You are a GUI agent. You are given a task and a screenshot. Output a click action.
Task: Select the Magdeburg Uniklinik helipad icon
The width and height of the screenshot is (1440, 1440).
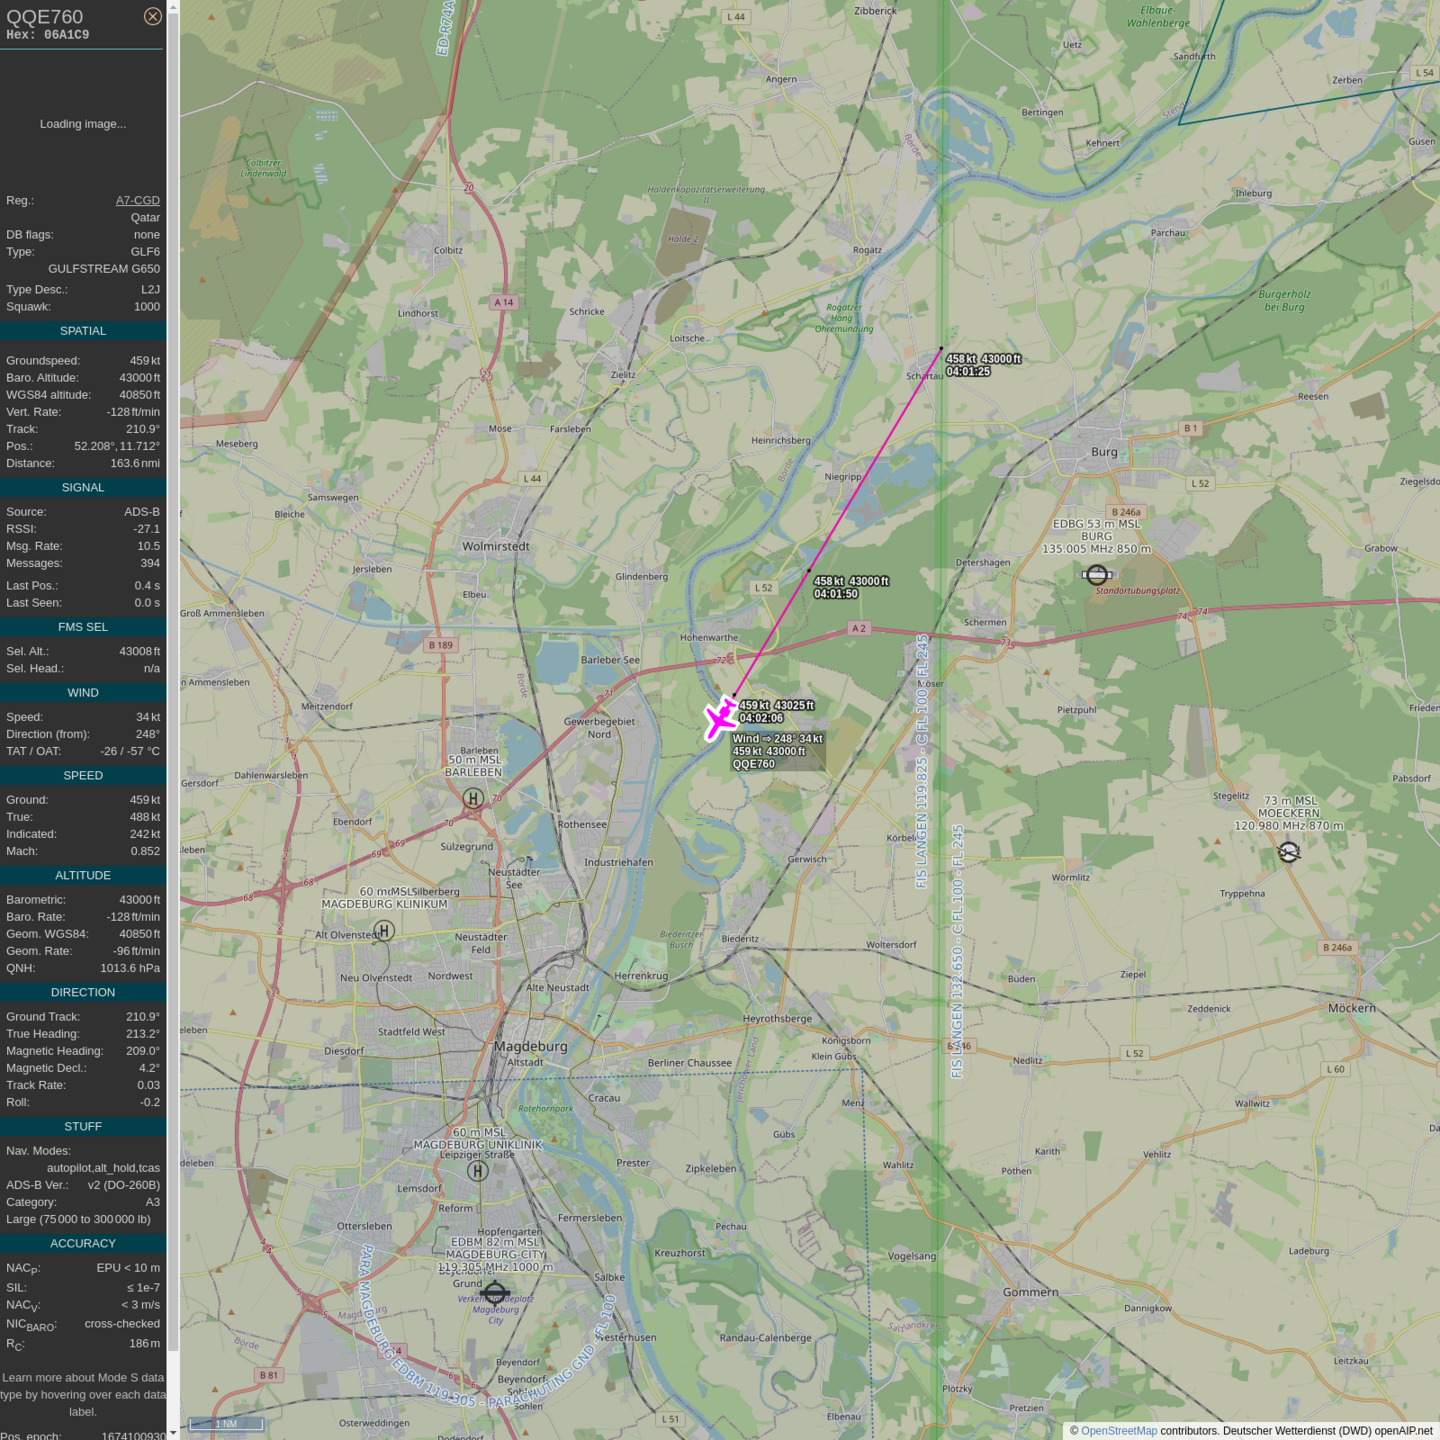pyautogui.click(x=478, y=1171)
